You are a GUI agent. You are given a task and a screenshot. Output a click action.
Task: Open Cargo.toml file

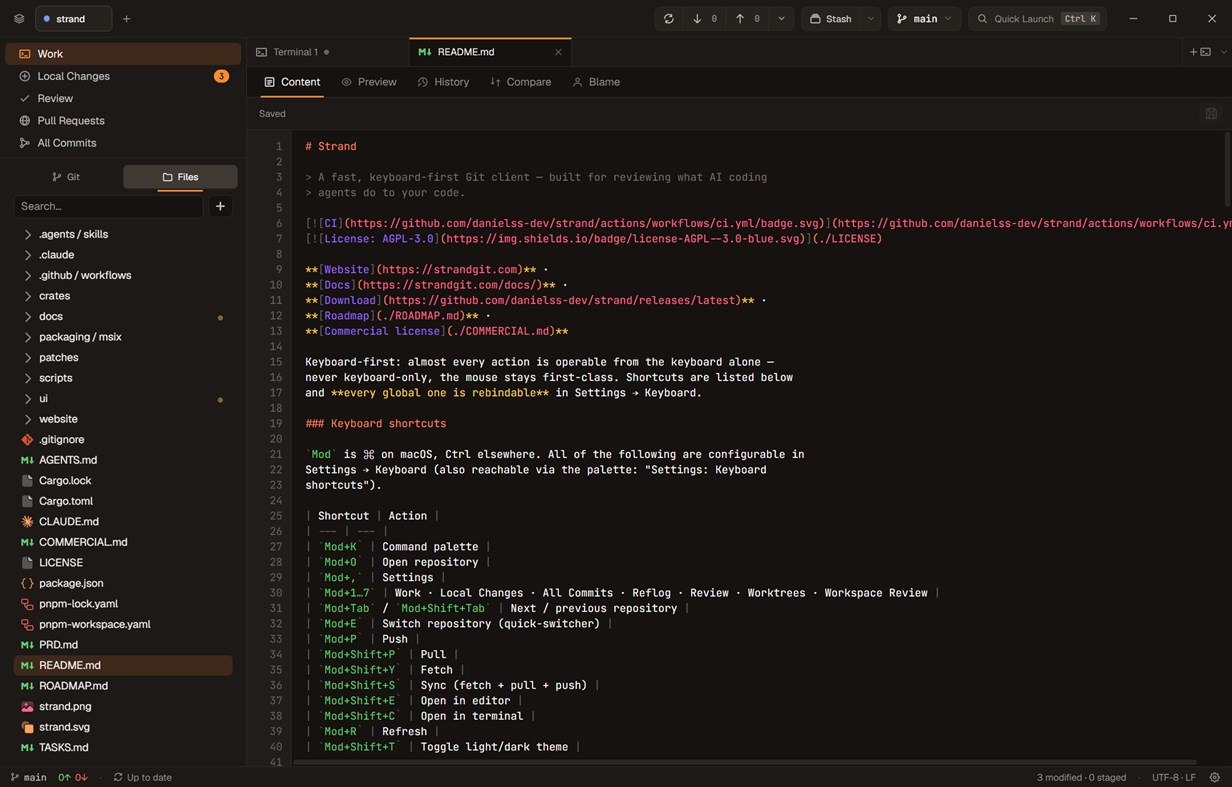pos(123,501)
